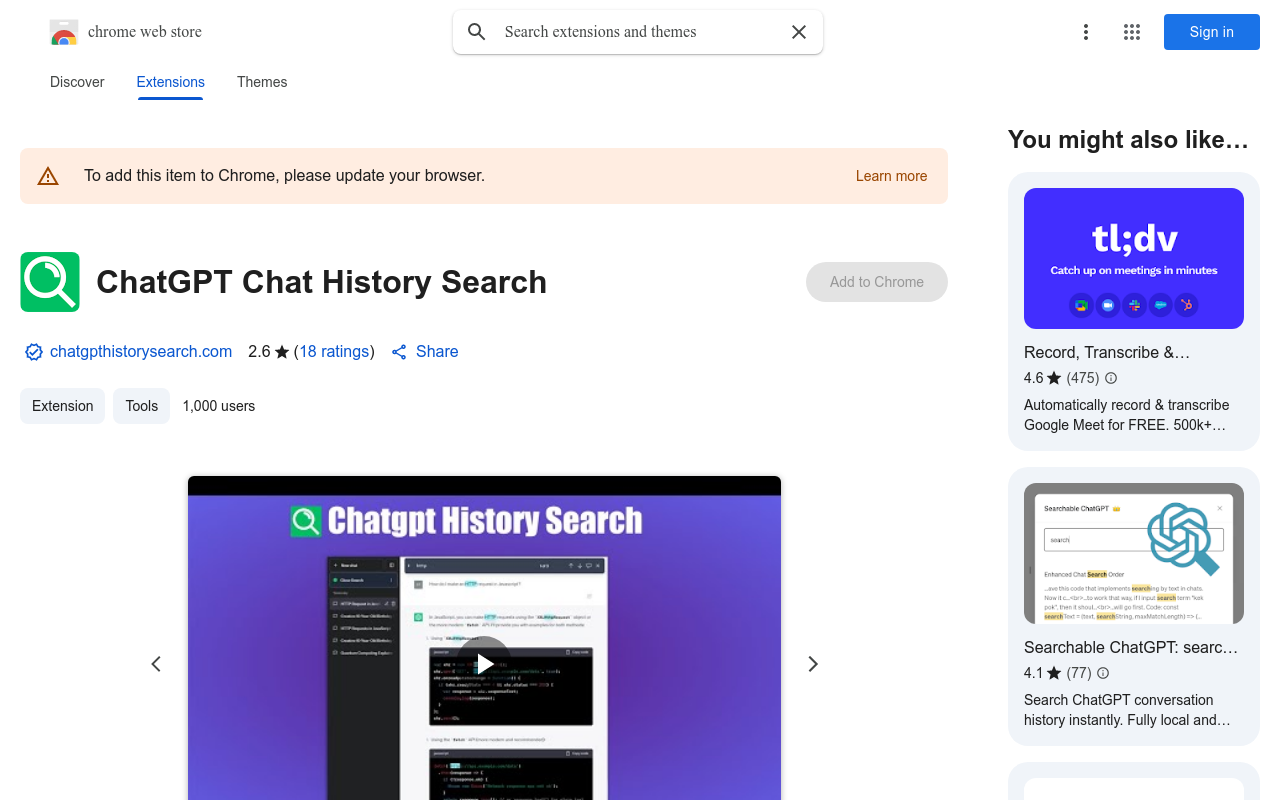Open the chatgpthistorysearch.com website link
Image resolution: width=1280 pixels, height=800 pixels.
click(141, 351)
